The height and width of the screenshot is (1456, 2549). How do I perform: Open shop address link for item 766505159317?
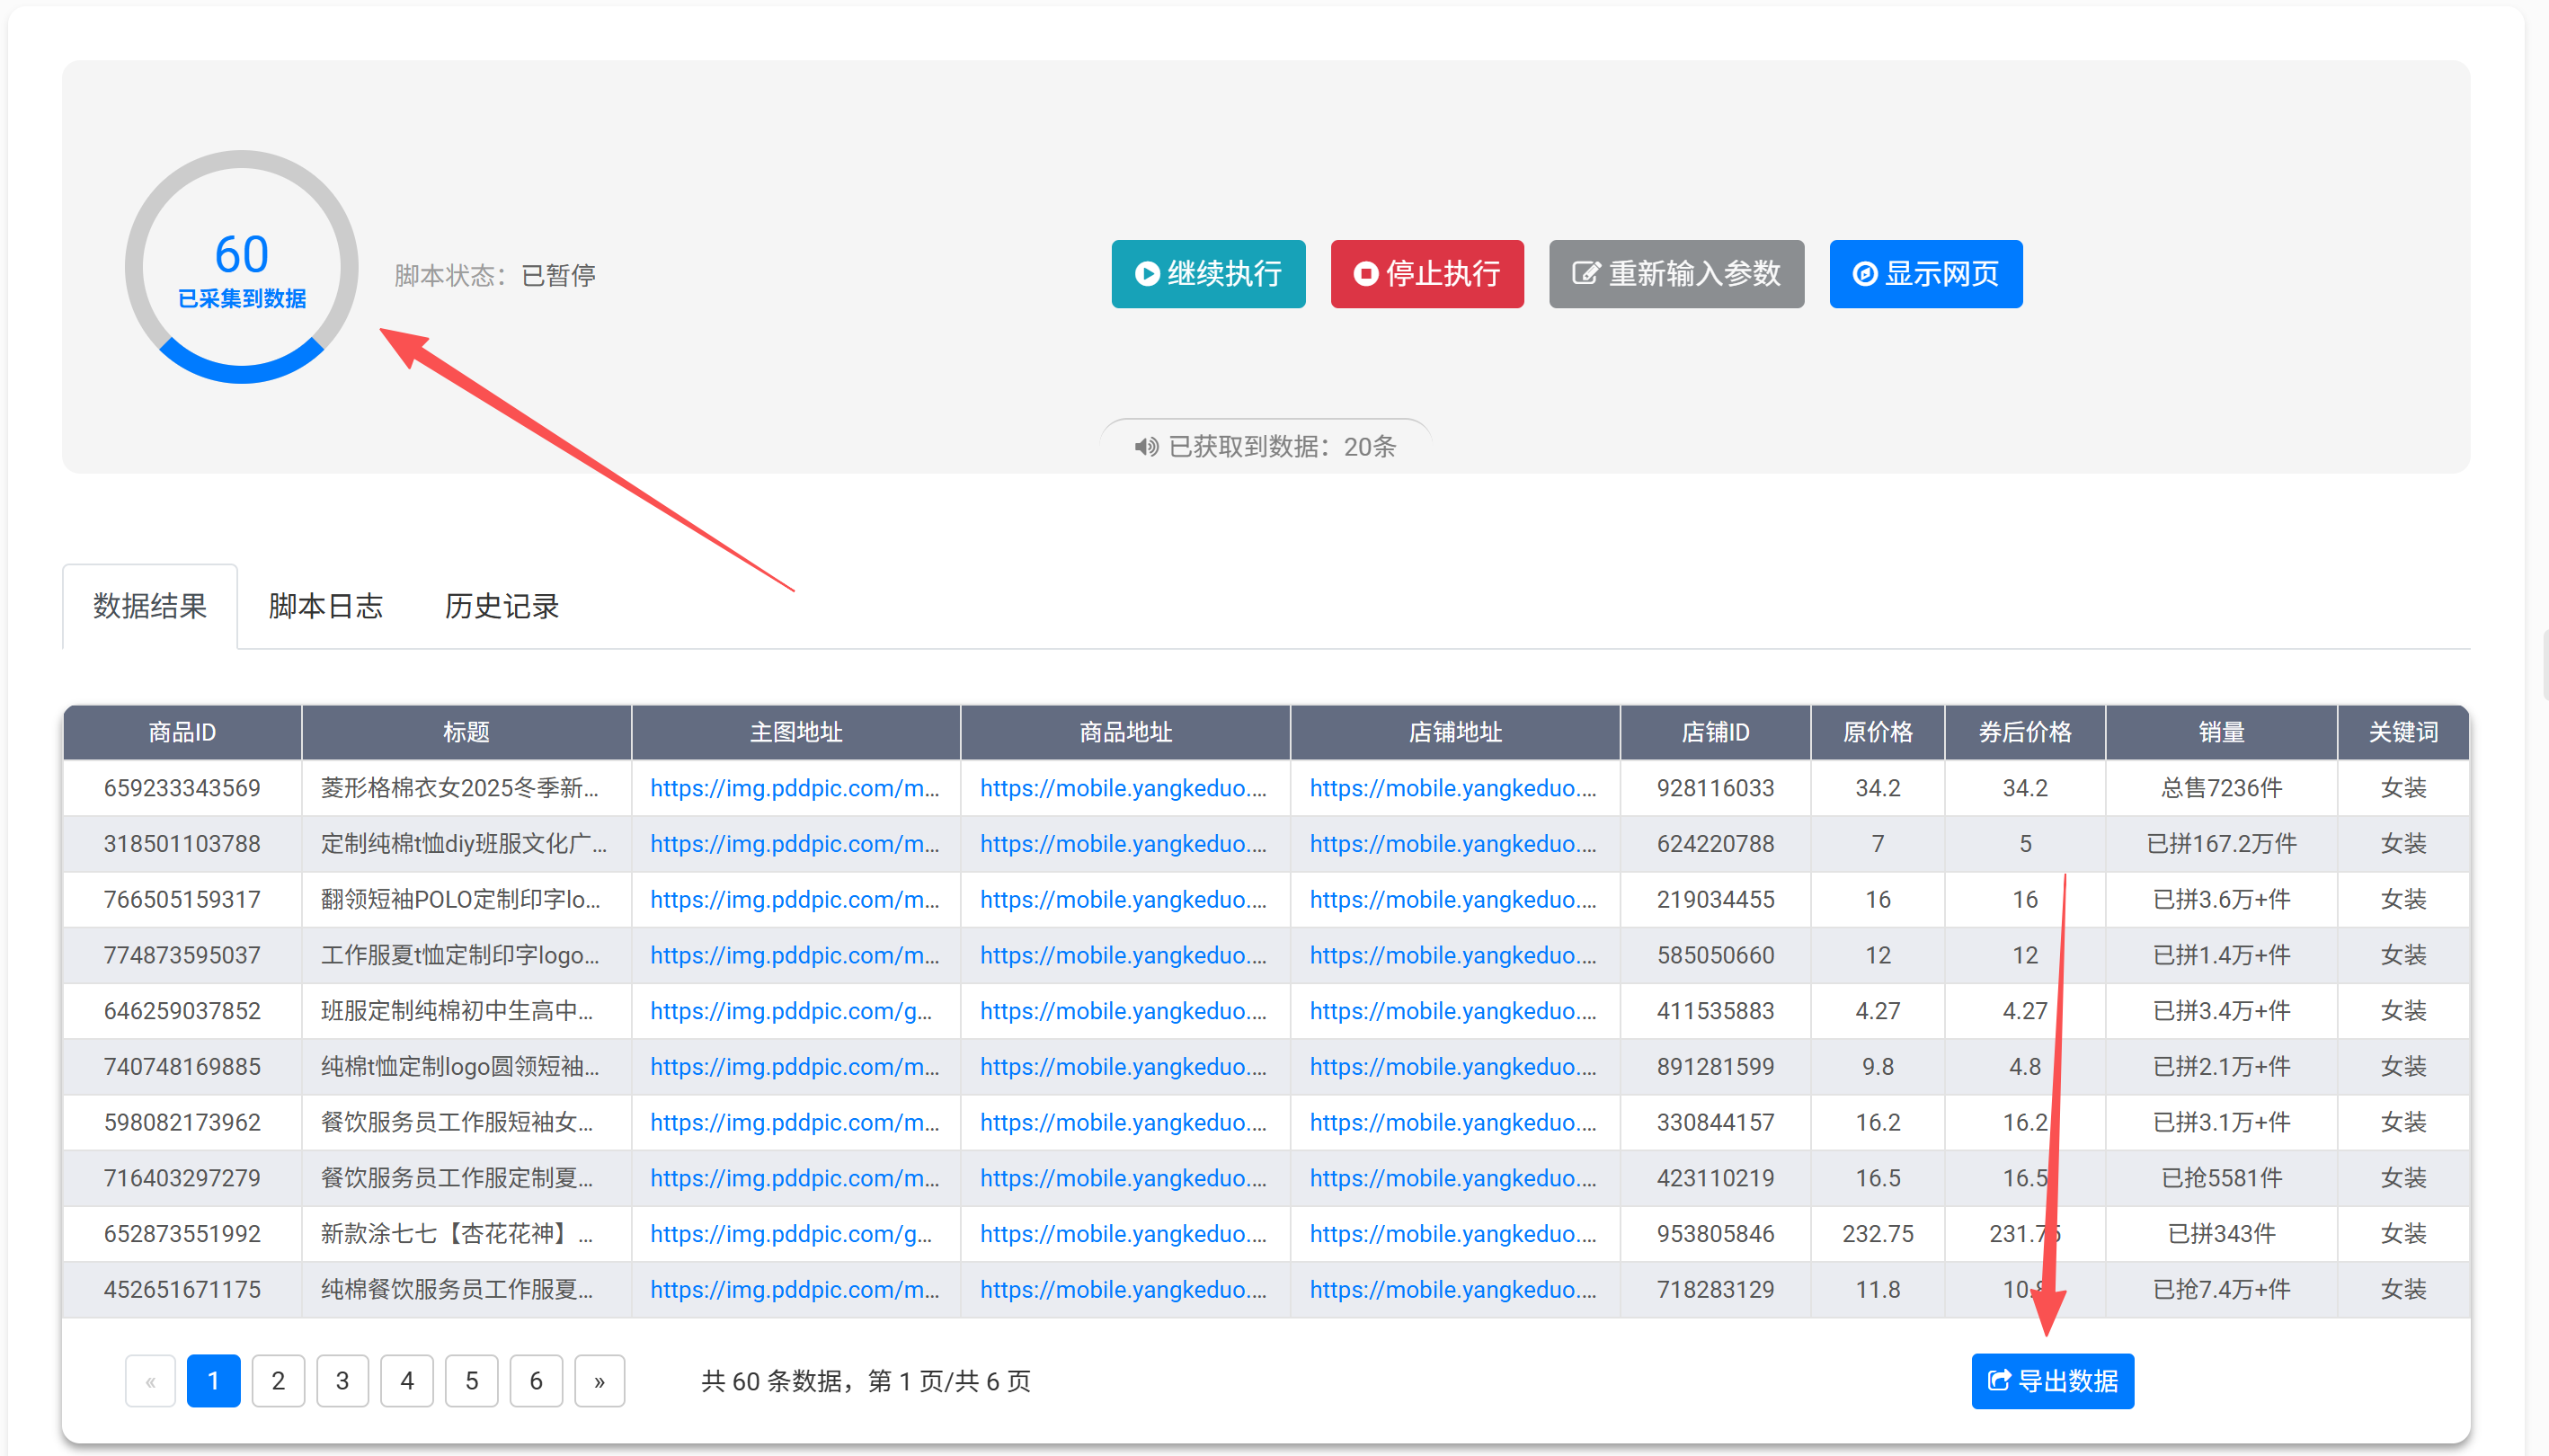[x=1453, y=900]
